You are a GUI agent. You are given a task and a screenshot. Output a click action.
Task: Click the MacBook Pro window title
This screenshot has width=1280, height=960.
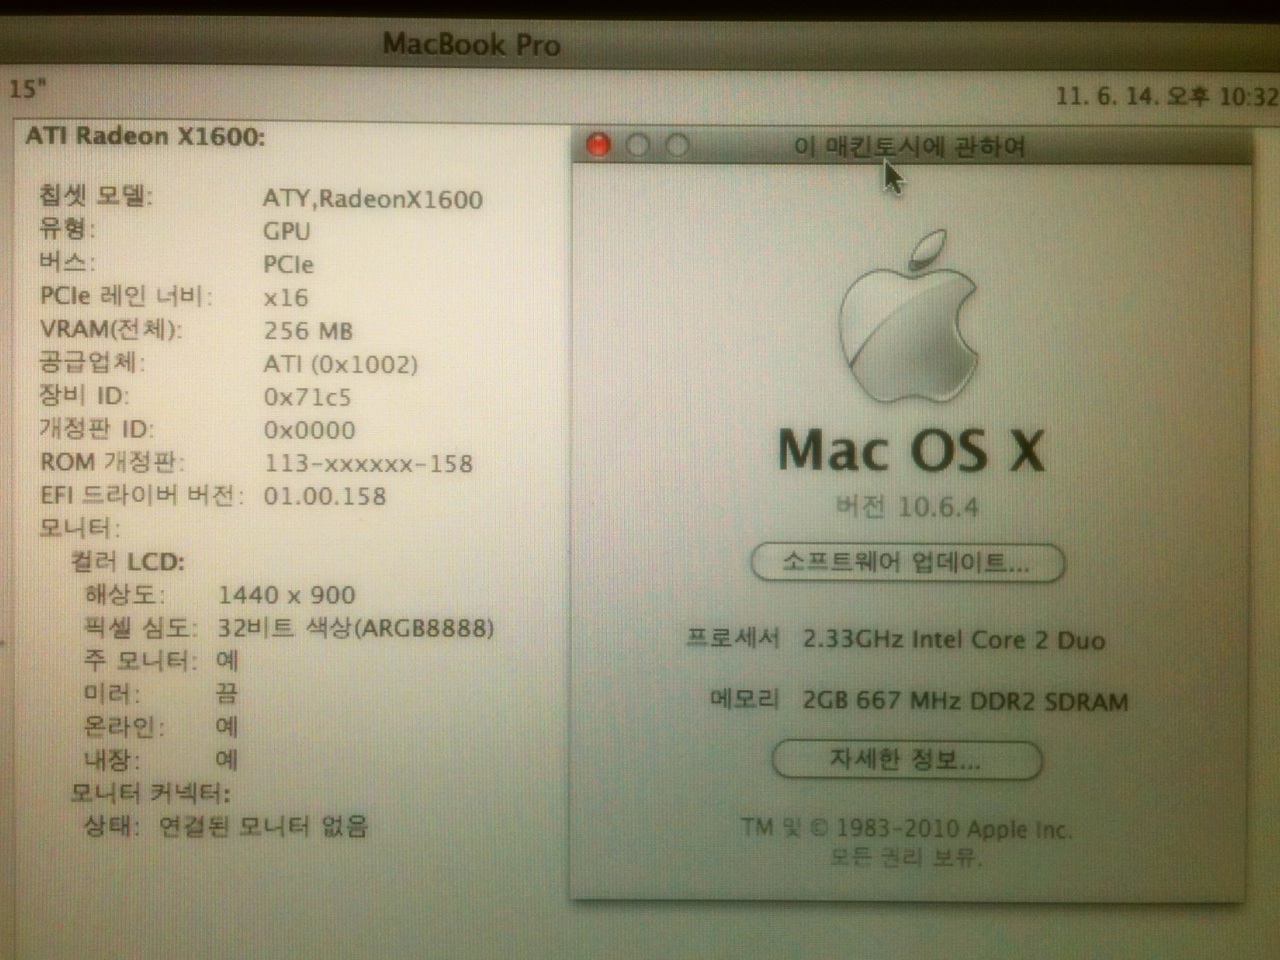[471, 44]
